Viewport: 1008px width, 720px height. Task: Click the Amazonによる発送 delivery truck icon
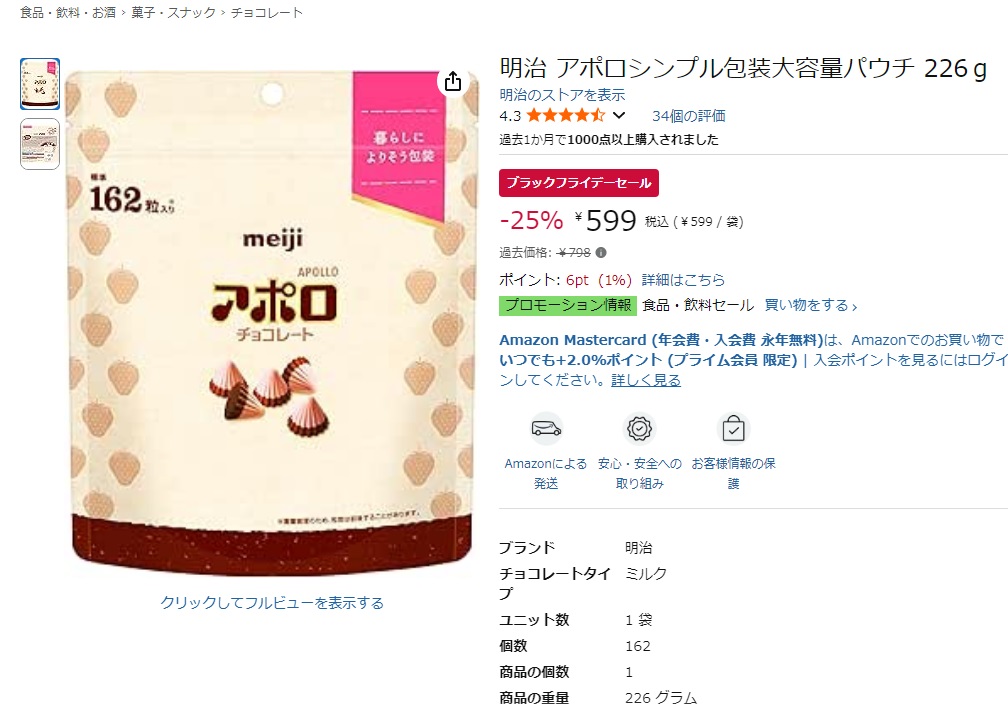point(546,428)
